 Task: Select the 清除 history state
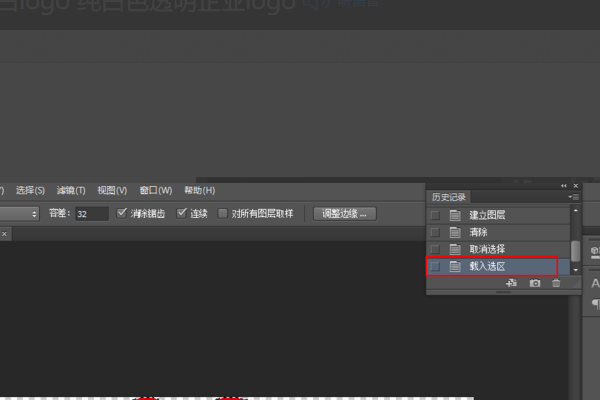click(499, 232)
